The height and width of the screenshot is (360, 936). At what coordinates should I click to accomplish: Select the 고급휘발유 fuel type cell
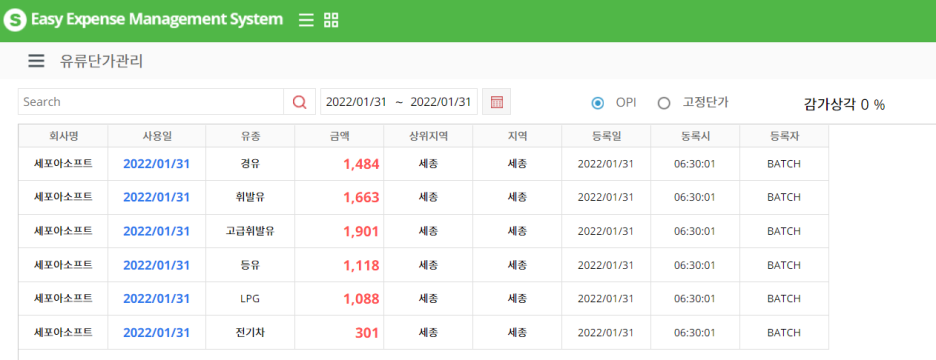[x=250, y=231]
